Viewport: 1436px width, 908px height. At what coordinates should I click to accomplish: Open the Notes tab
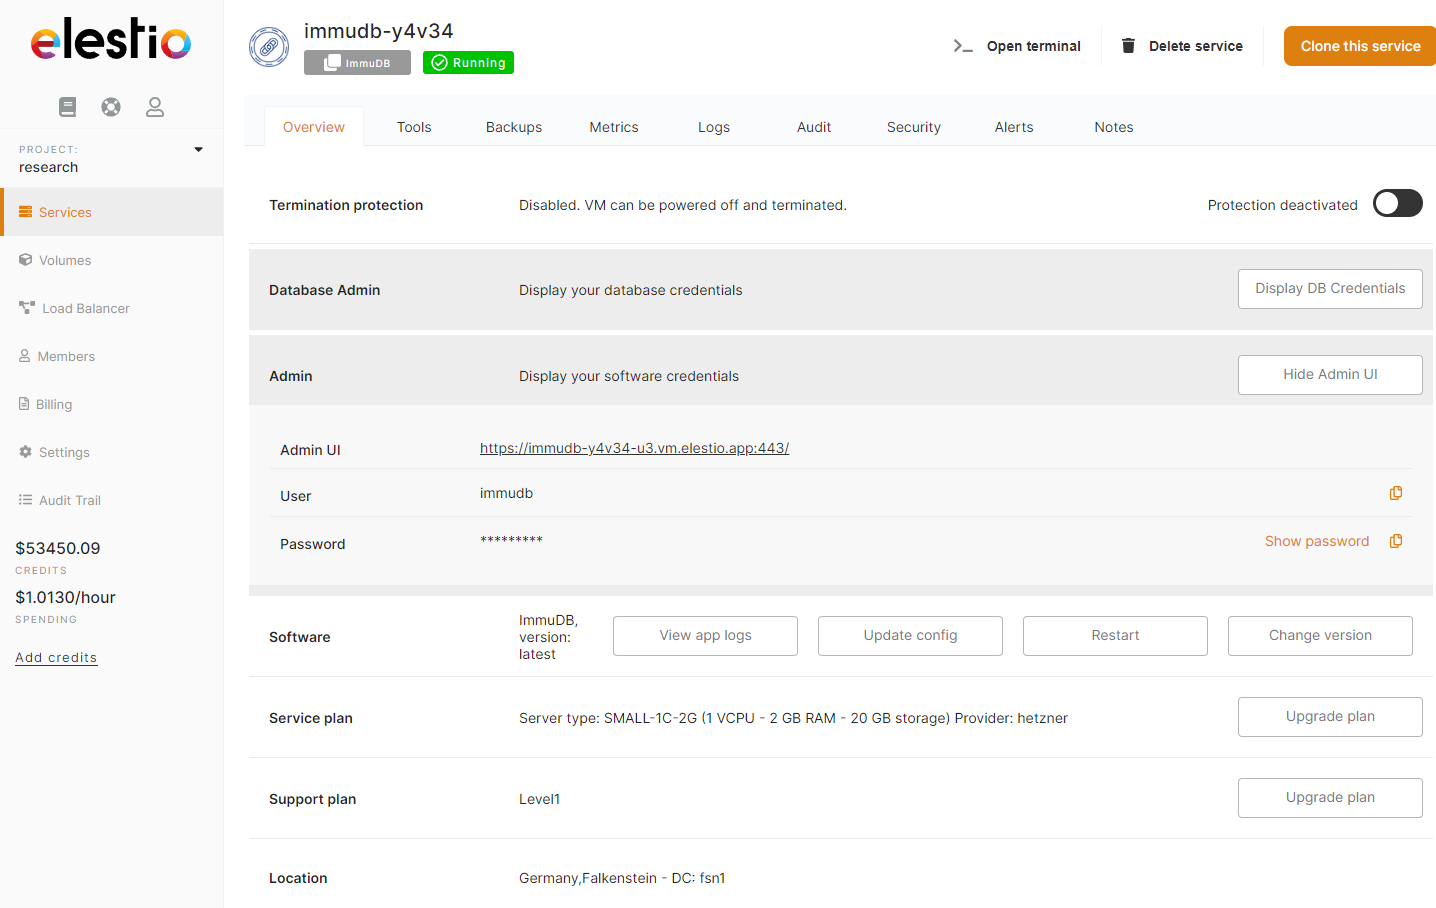point(1114,127)
